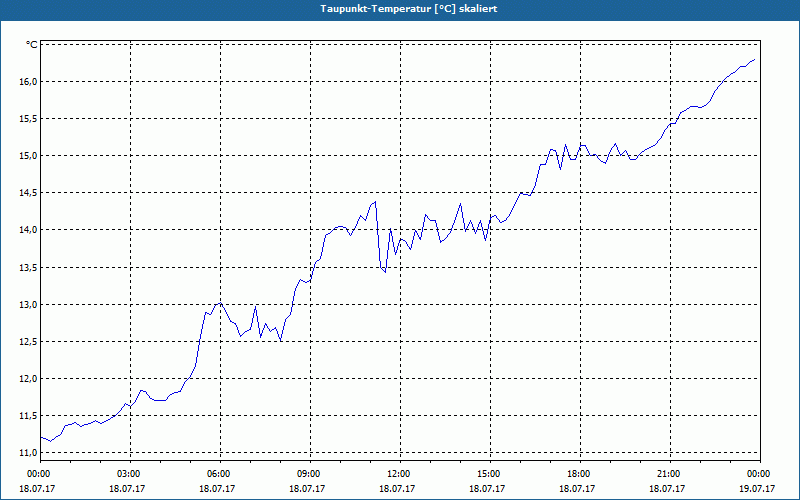The image size is (800, 500).
Task: Click the 12,5 y-axis label
Action: (x=28, y=341)
